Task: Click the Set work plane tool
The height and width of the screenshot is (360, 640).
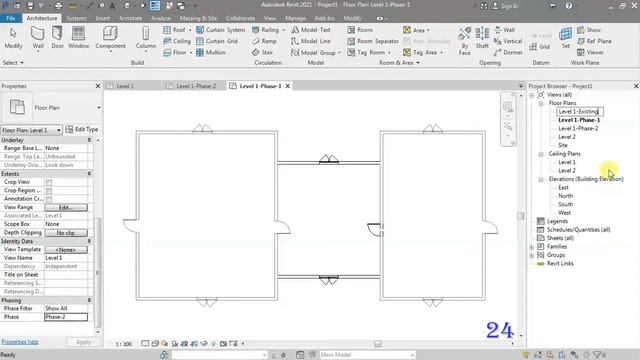Action: click(565, 38)
